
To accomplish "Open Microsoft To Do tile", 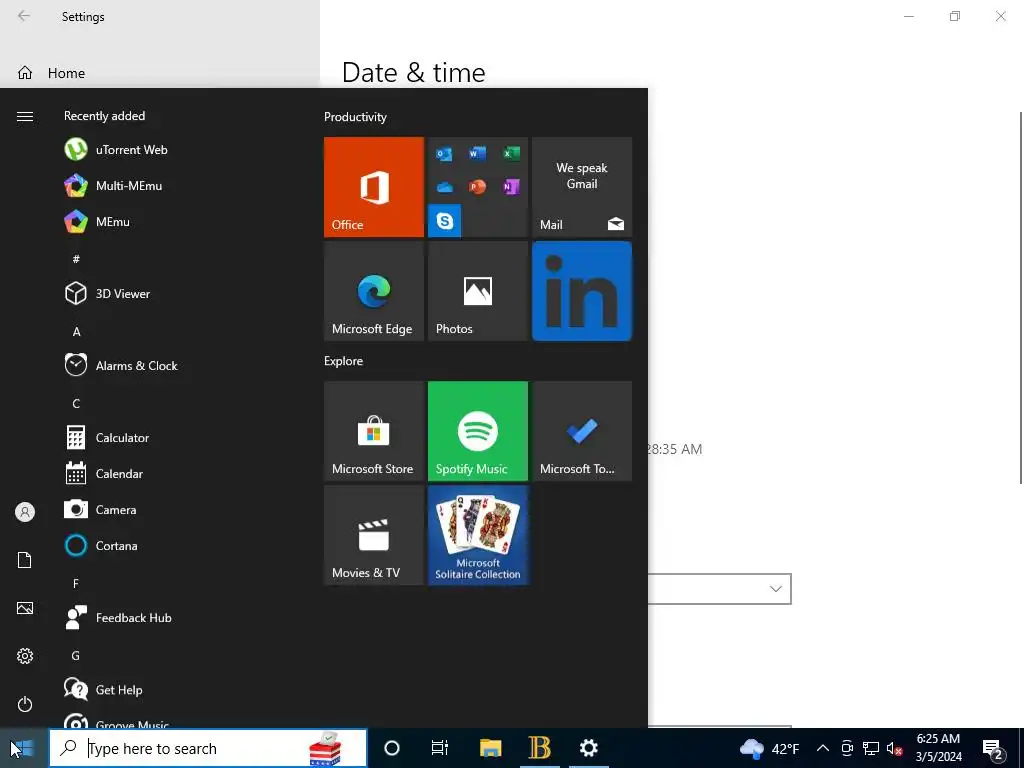I will click(x=582, y=431).
